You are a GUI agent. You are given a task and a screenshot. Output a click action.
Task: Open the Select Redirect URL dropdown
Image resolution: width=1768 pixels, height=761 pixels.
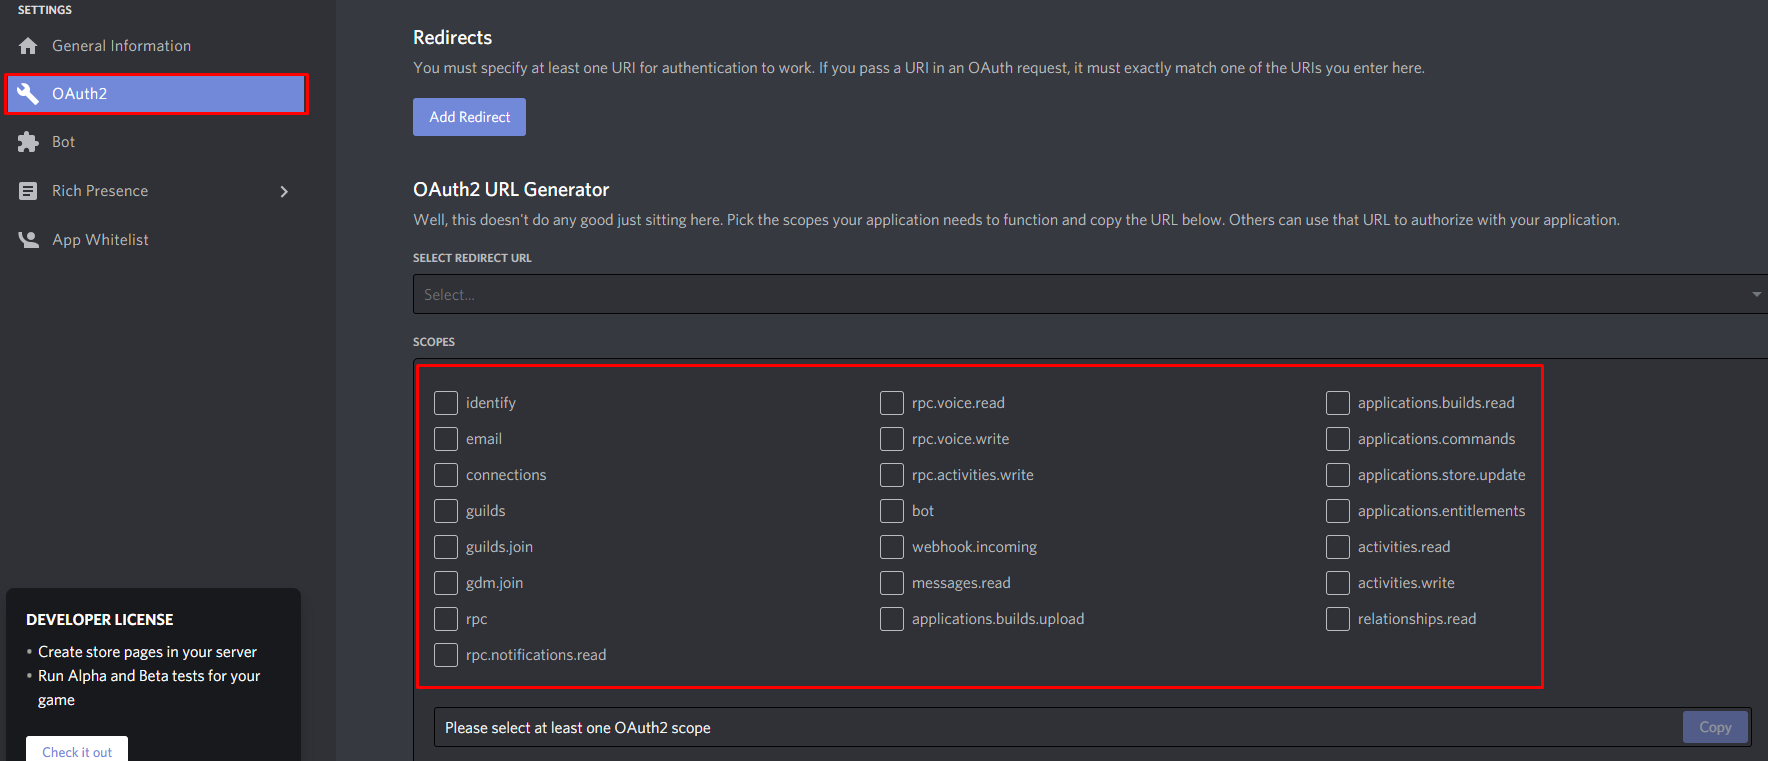point(1080,294)
